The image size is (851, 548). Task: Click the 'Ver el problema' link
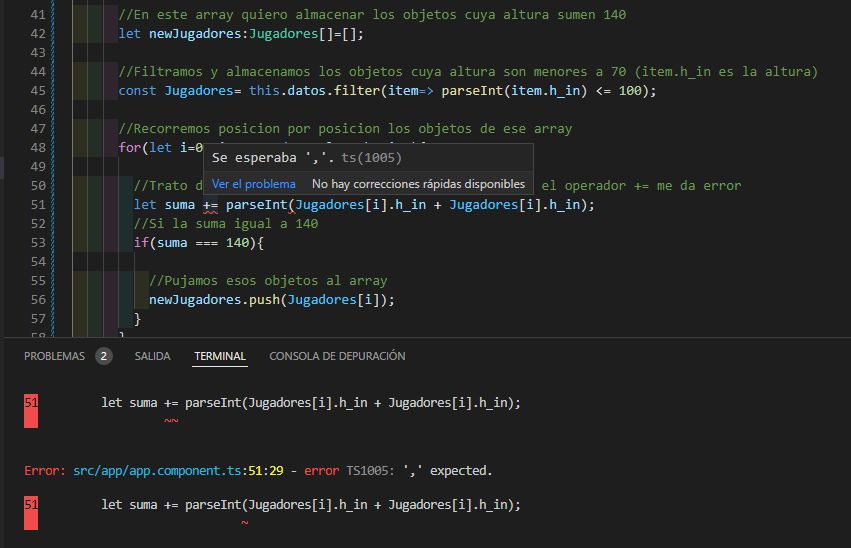point(253,184)
